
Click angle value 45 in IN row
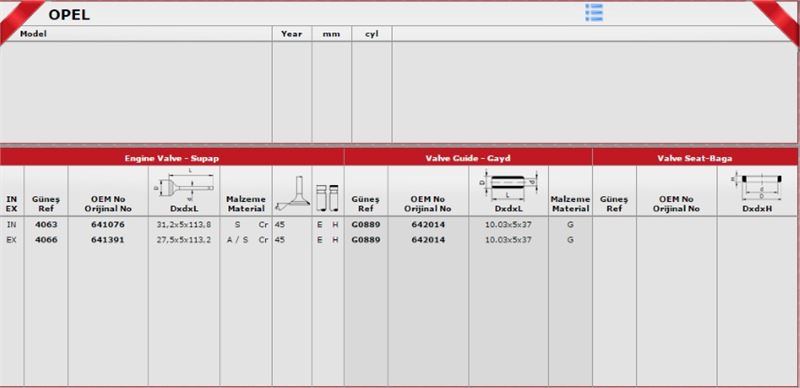[x=280, y=224]
